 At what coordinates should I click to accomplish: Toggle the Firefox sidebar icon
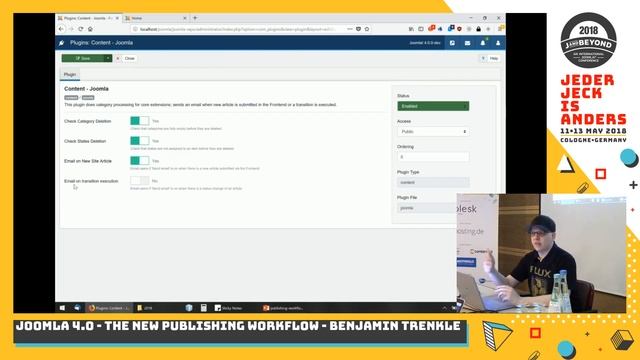pos(421,29)
